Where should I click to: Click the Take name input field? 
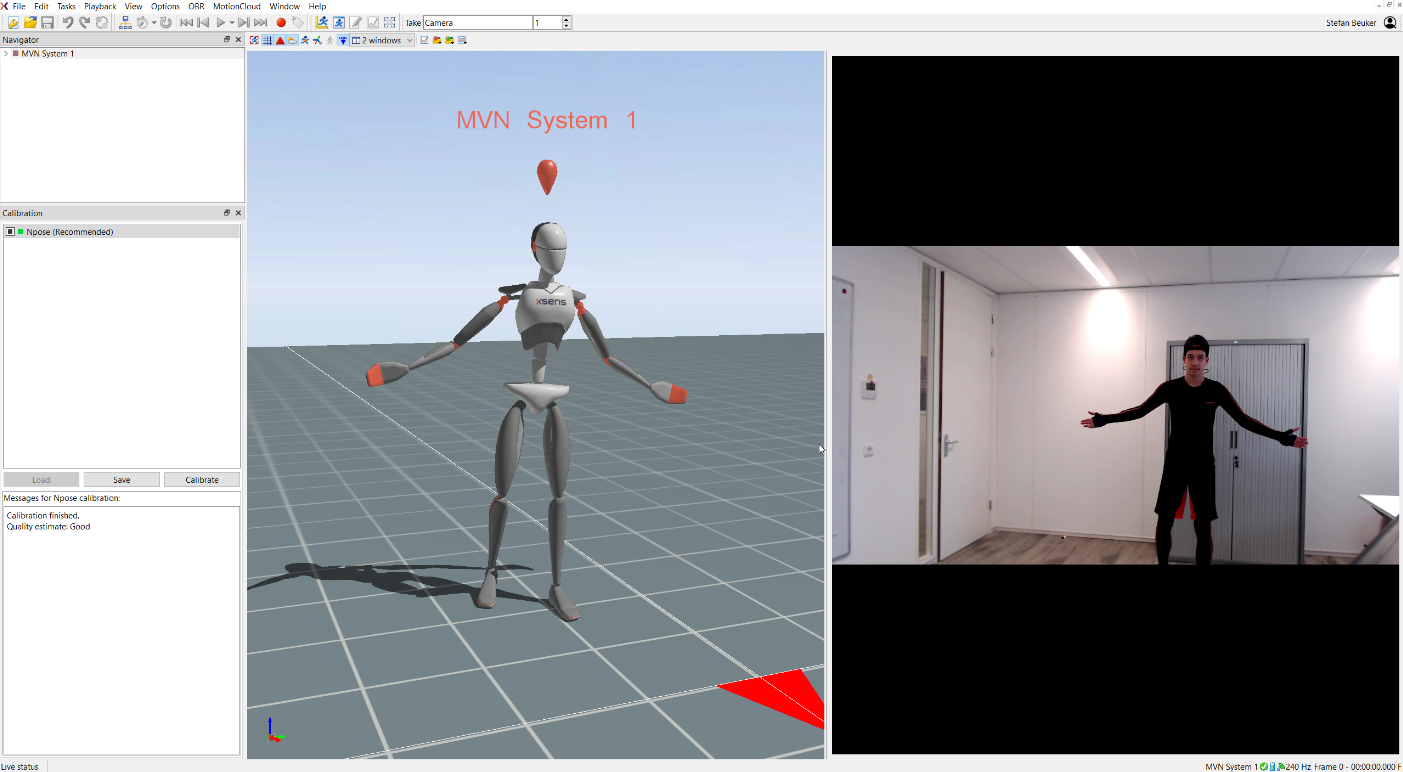(478, 22)
